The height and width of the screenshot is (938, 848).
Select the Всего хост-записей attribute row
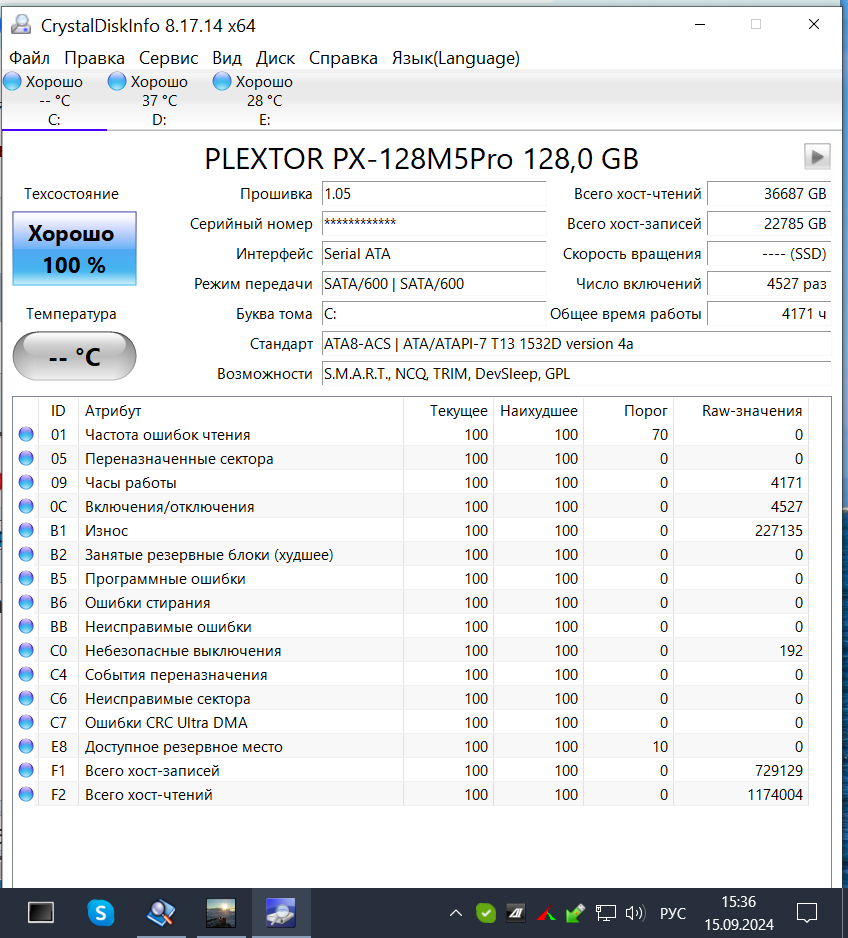point(410,770)
